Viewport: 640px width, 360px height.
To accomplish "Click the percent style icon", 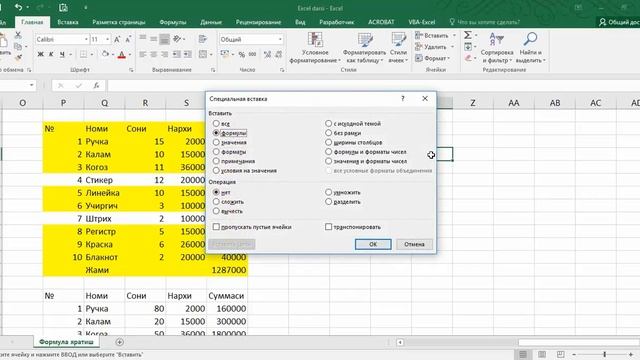I will [242, 54].
